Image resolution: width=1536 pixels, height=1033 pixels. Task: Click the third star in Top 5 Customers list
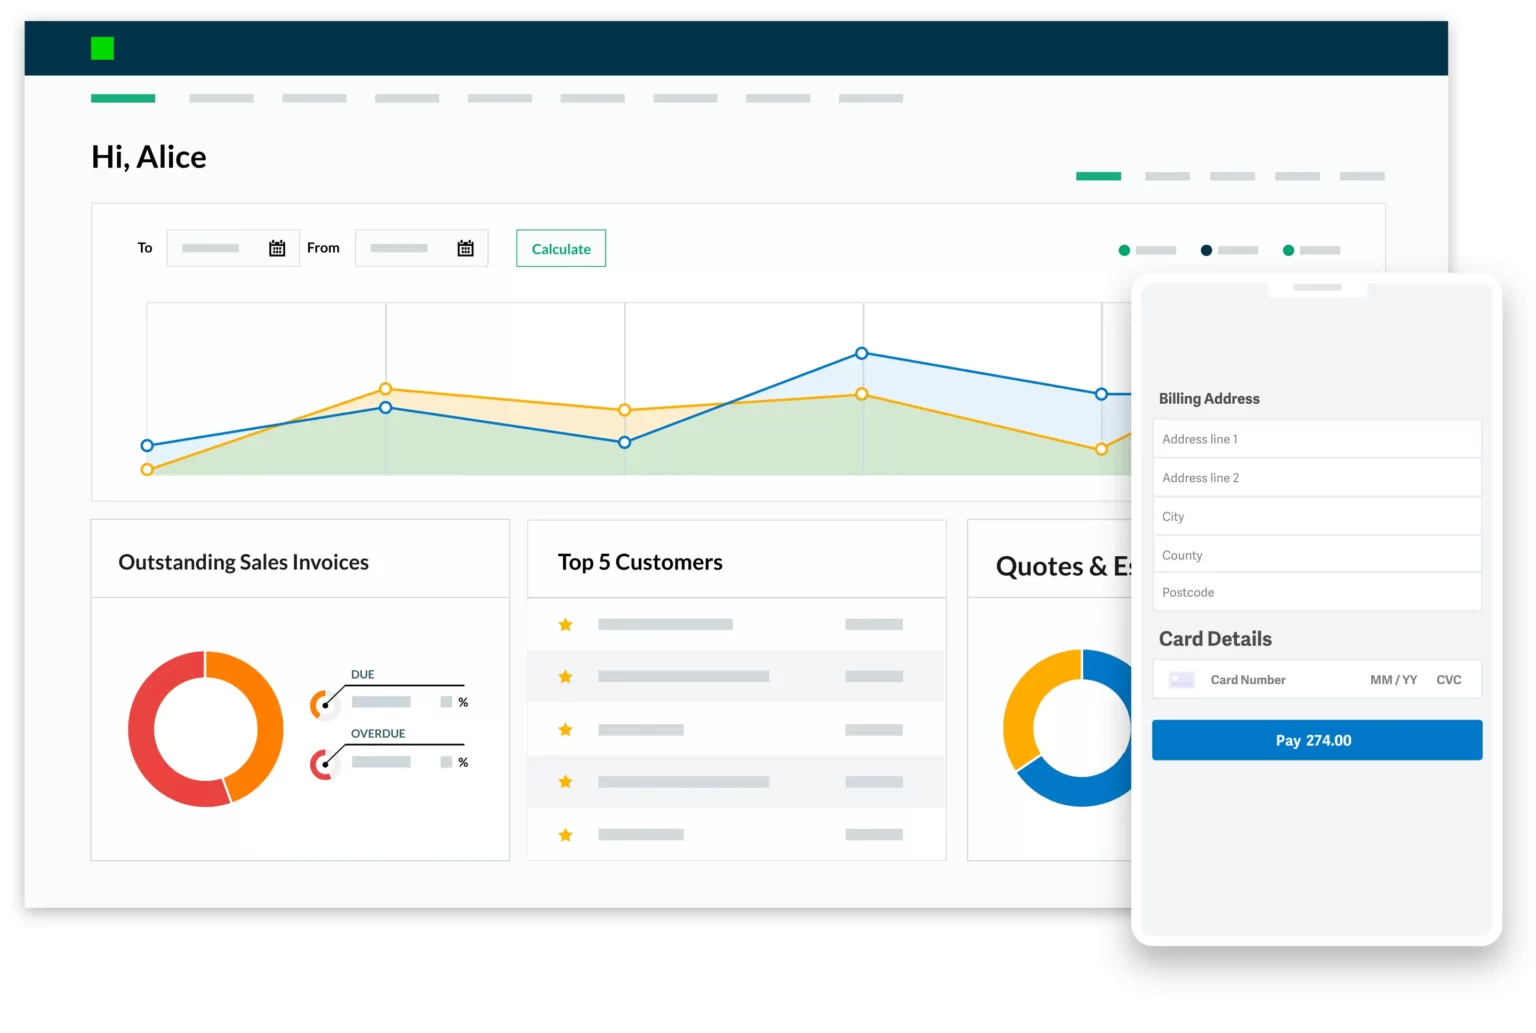(565, 729)
